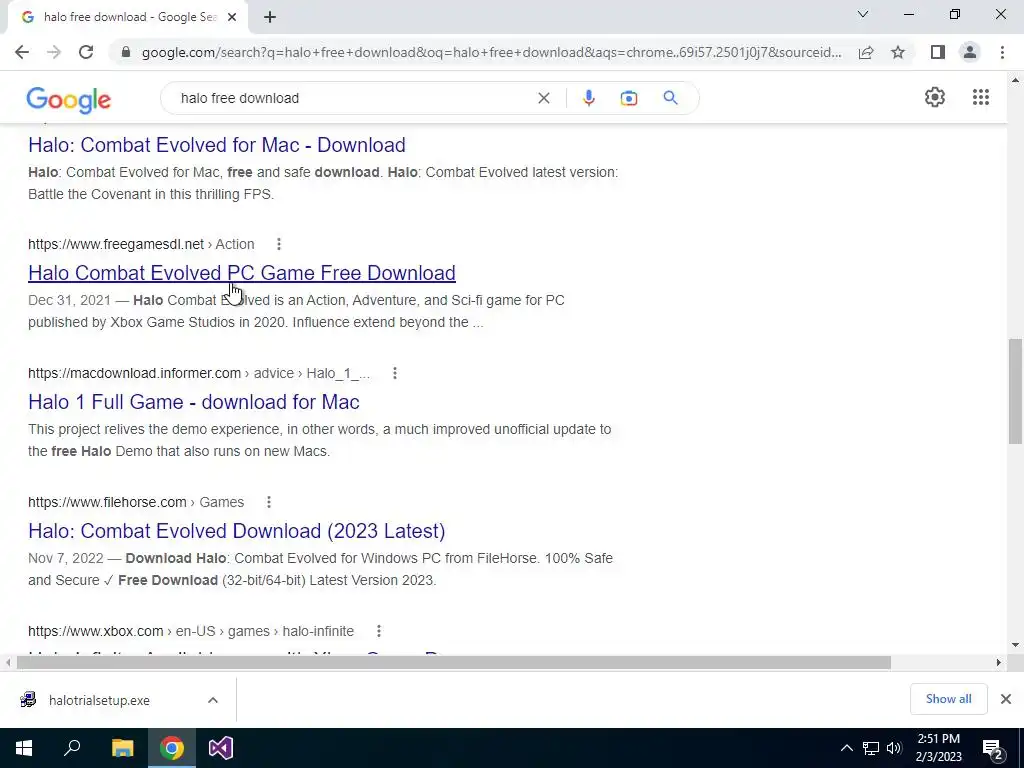Open notification center with 2 notifications
This screenshot has width=1024, height=768.
993,749
